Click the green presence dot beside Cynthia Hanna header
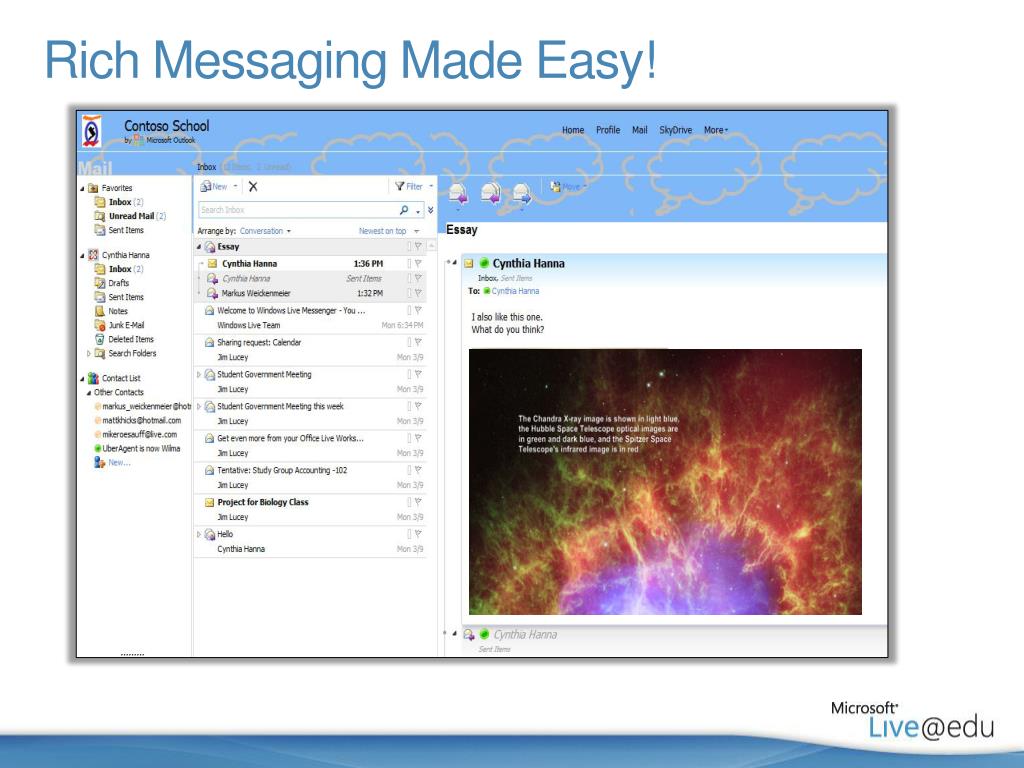 click(x=484, y=263)
